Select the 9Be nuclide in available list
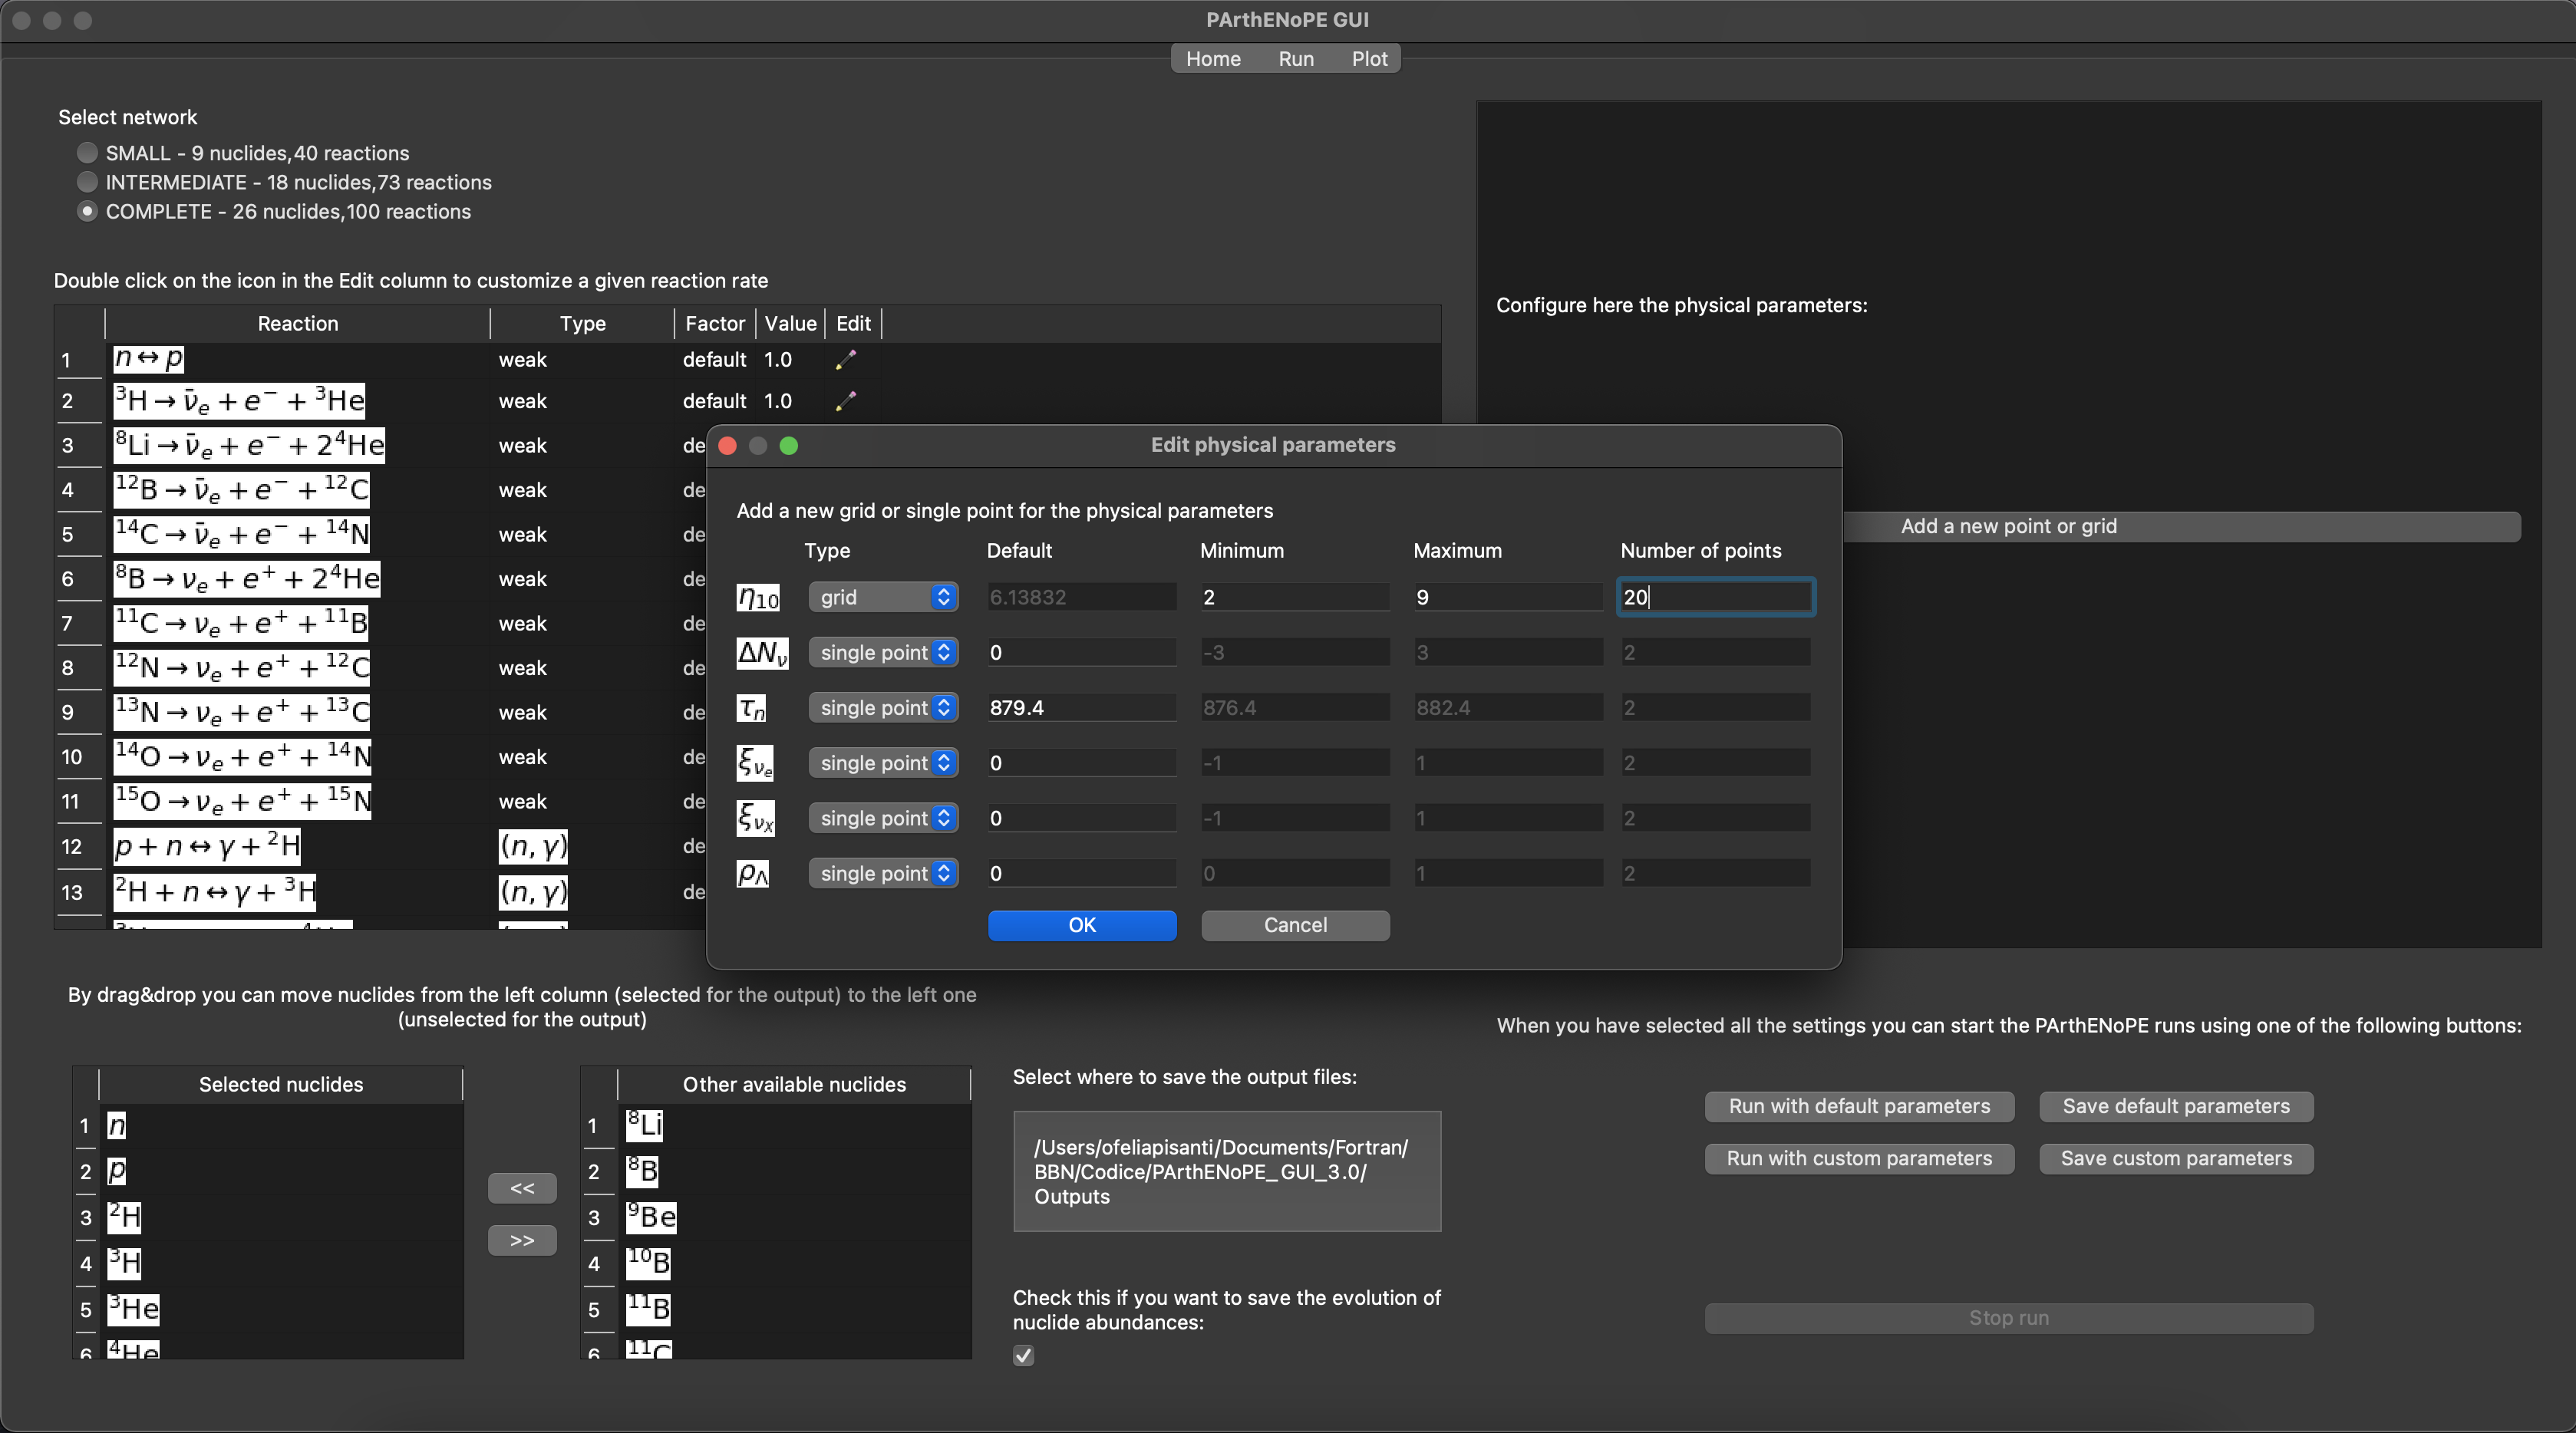 [651, 1217]
